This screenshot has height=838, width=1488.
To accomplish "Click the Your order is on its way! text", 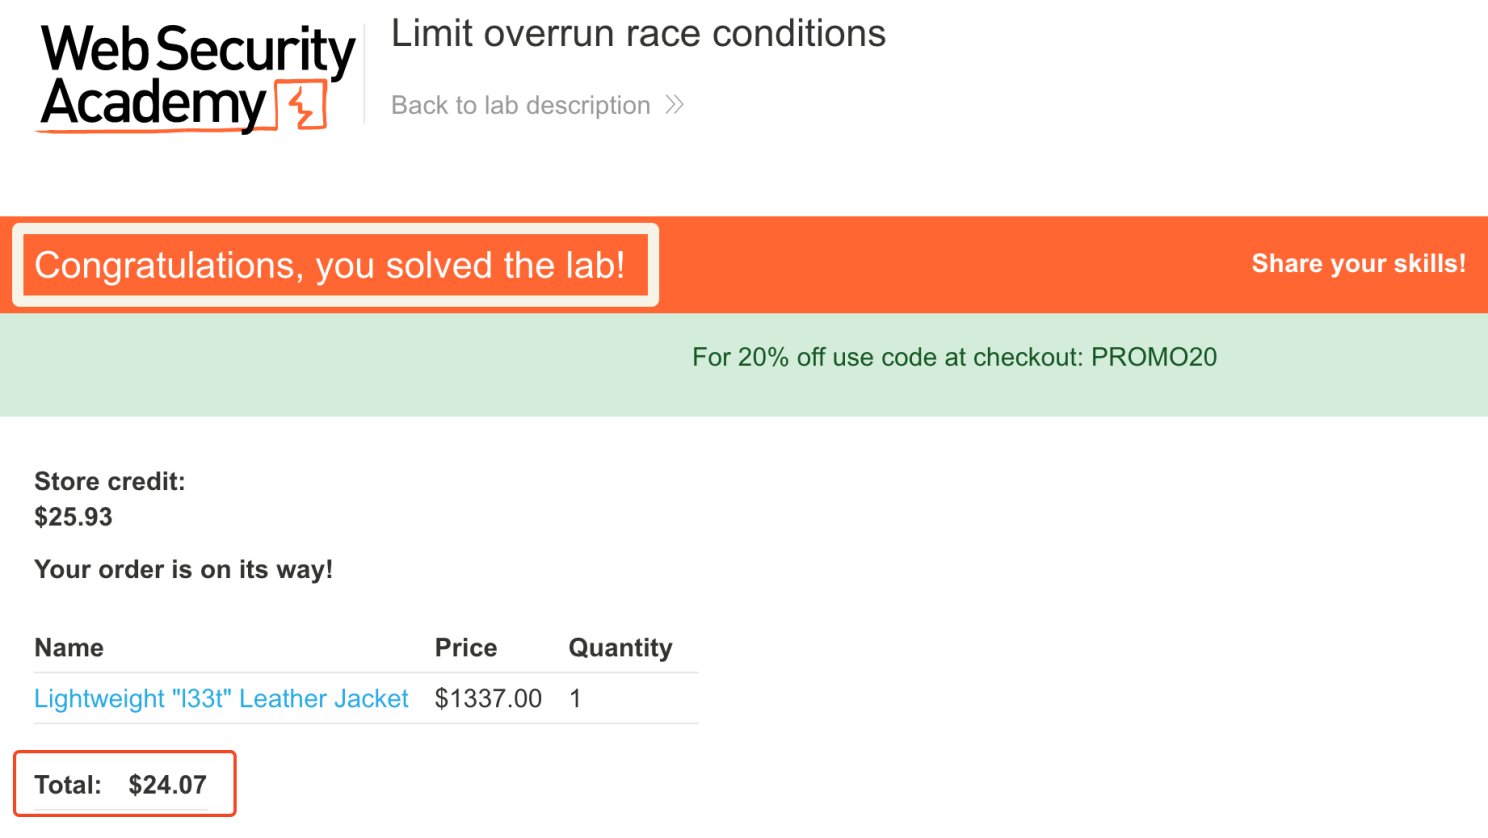I will [183, 569].
